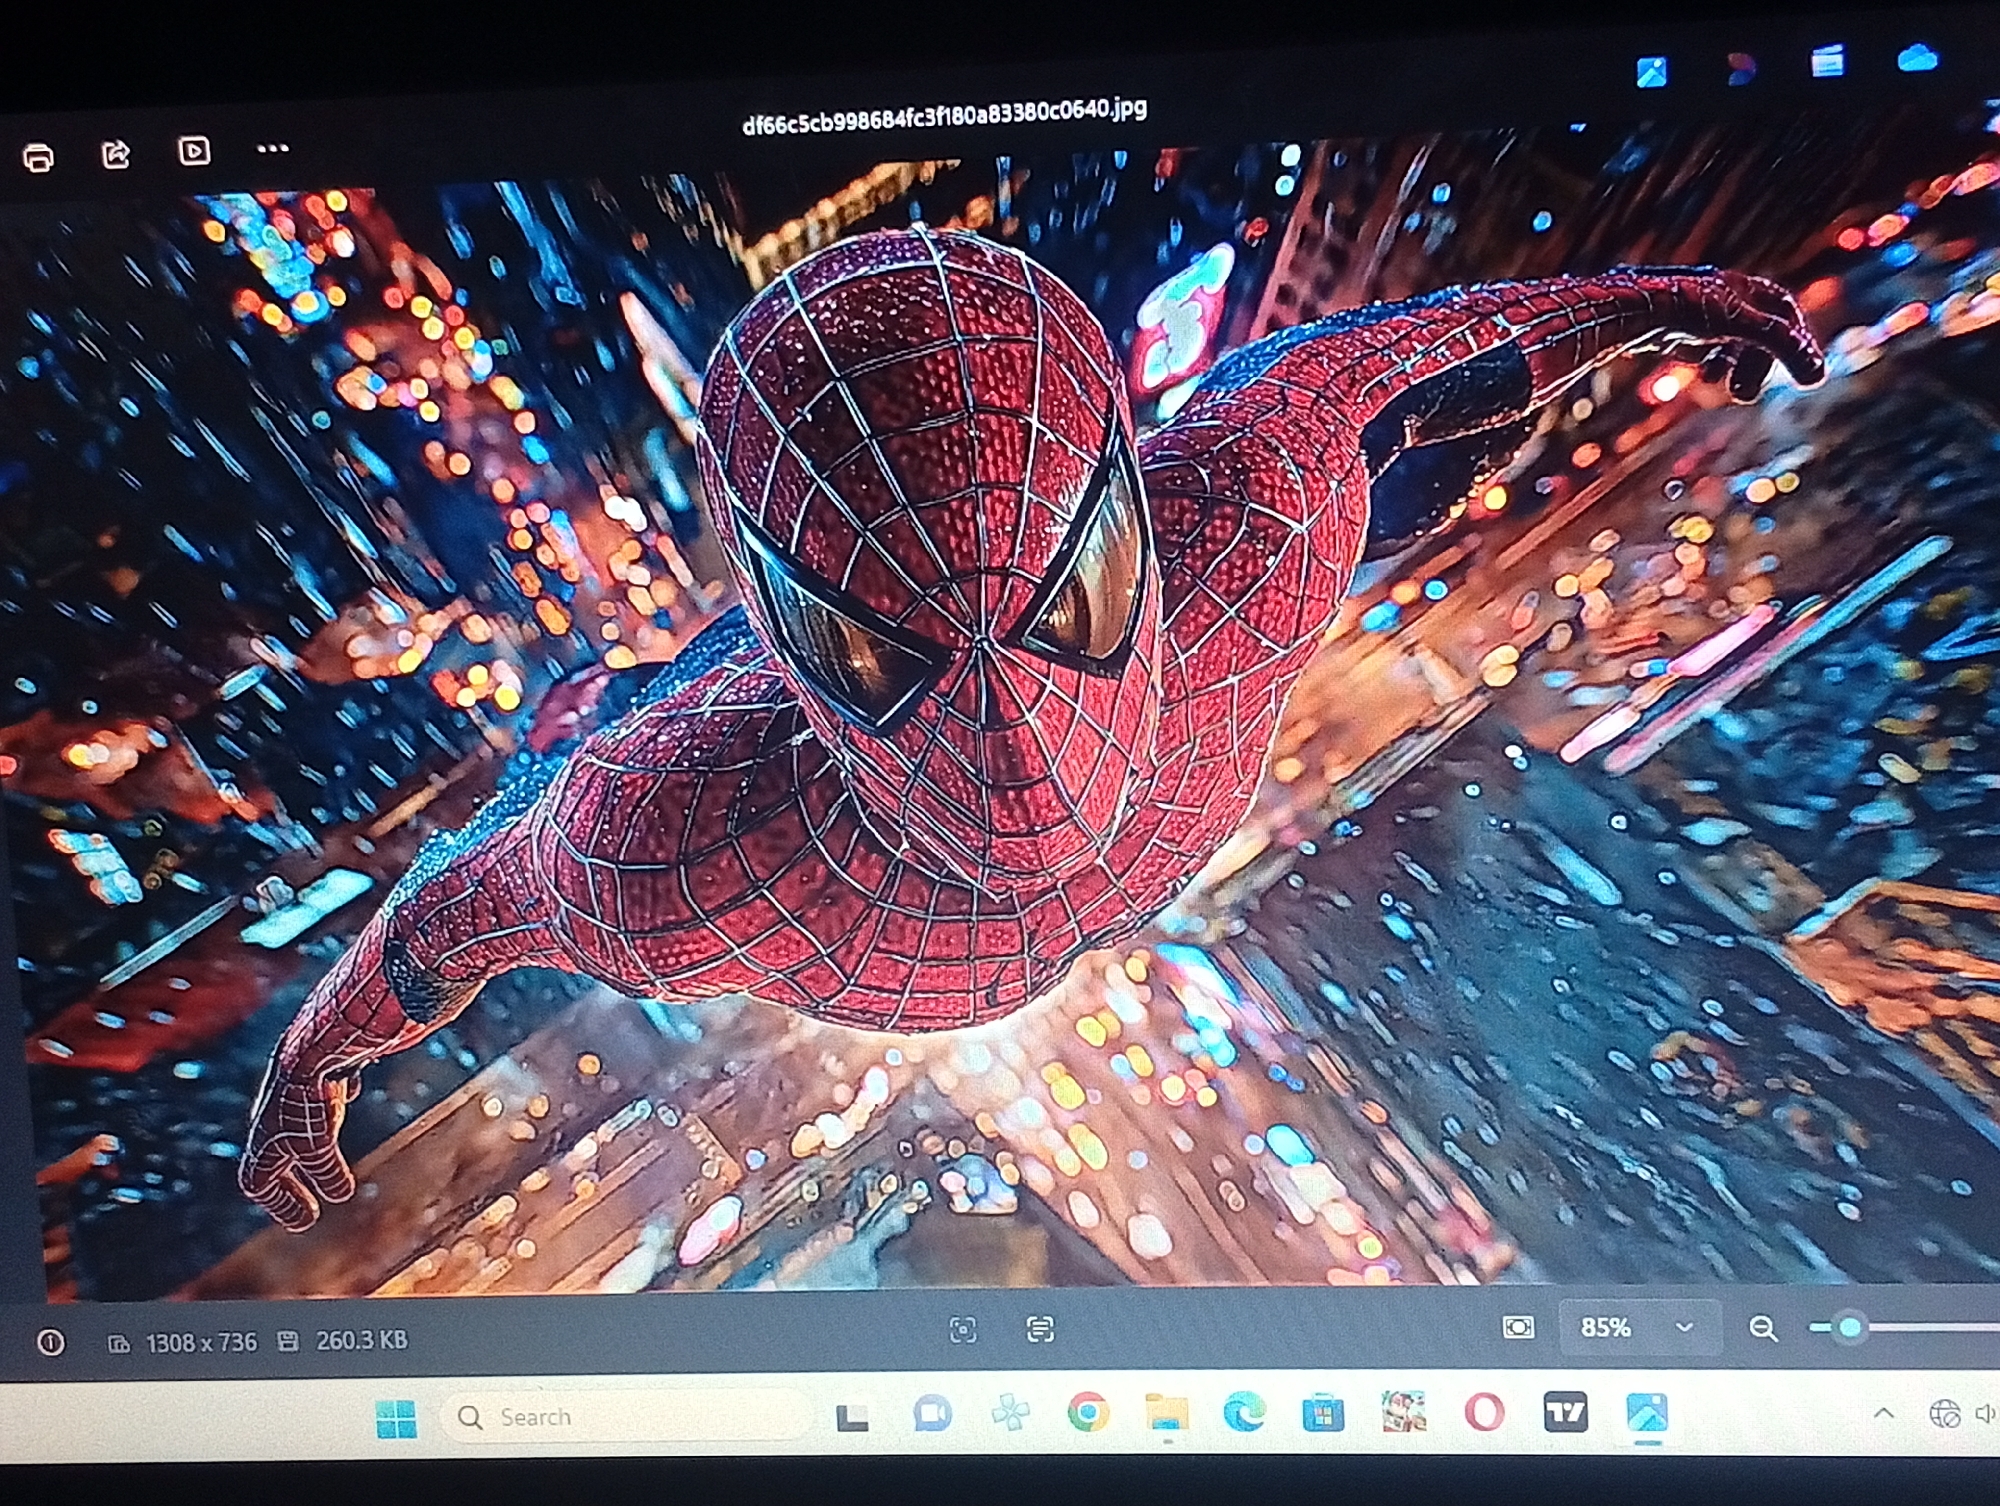Start slideshow with the play icon
Screen dimensions: 2000x1506
tap(194, 151)
